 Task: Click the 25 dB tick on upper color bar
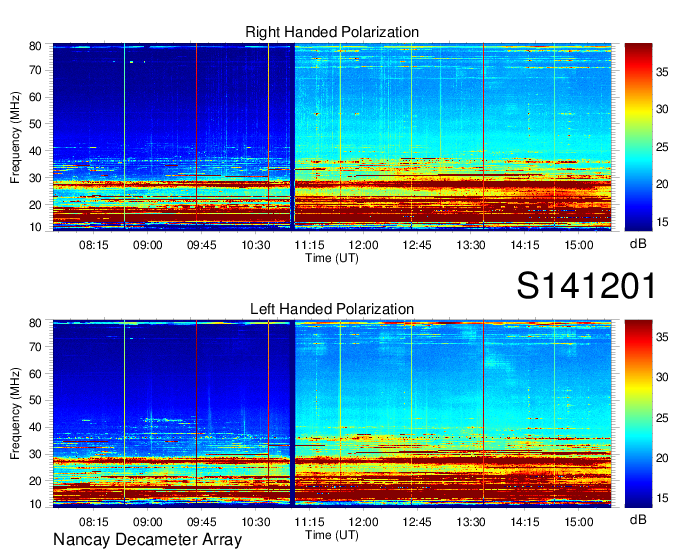(x=662, y=147)
